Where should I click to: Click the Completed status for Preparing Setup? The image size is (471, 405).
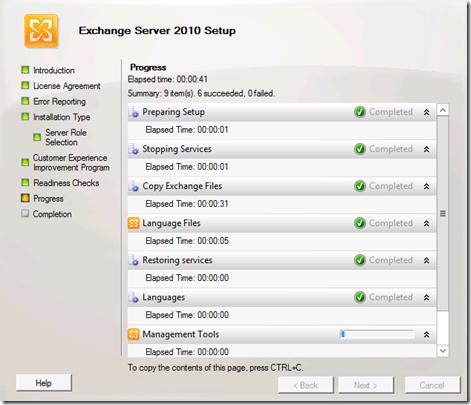tap(391, 112)
